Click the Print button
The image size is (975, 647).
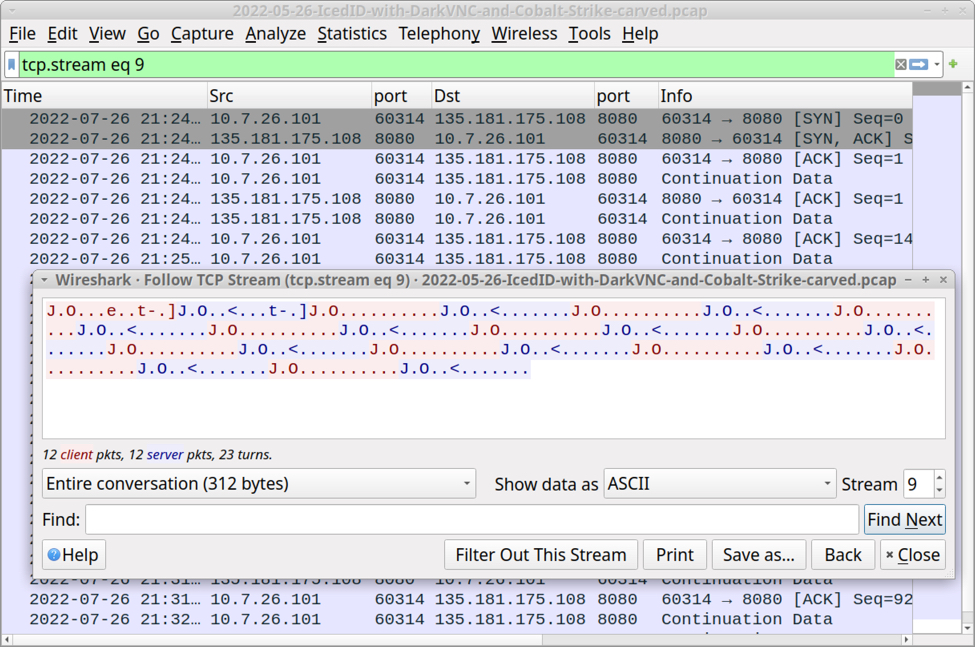coord(675,554)
